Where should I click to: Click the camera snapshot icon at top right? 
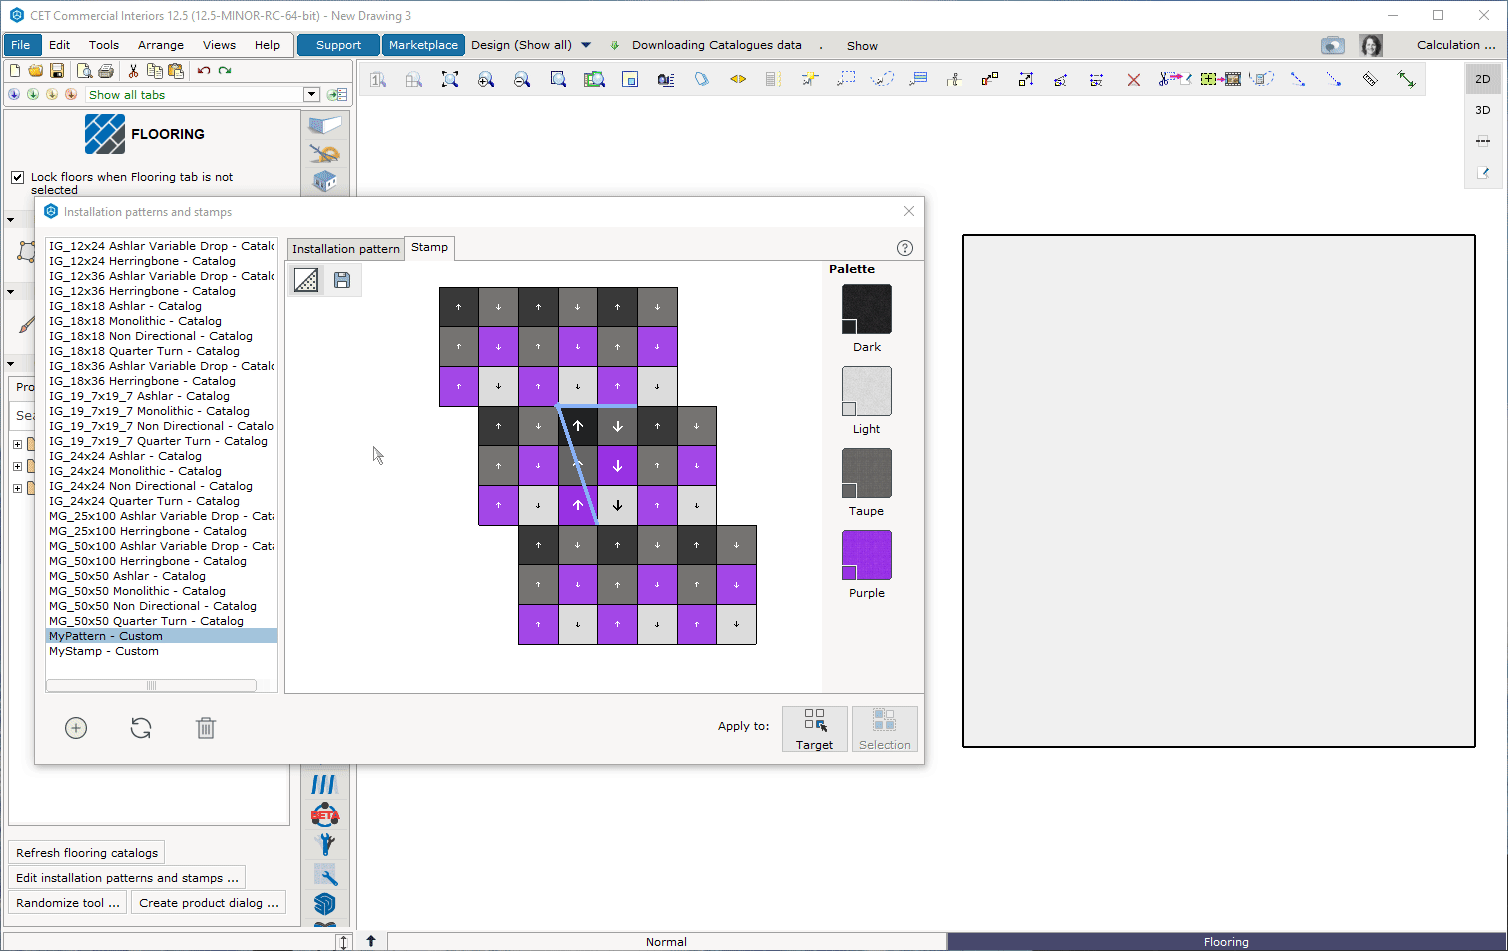coord(1332,45)
